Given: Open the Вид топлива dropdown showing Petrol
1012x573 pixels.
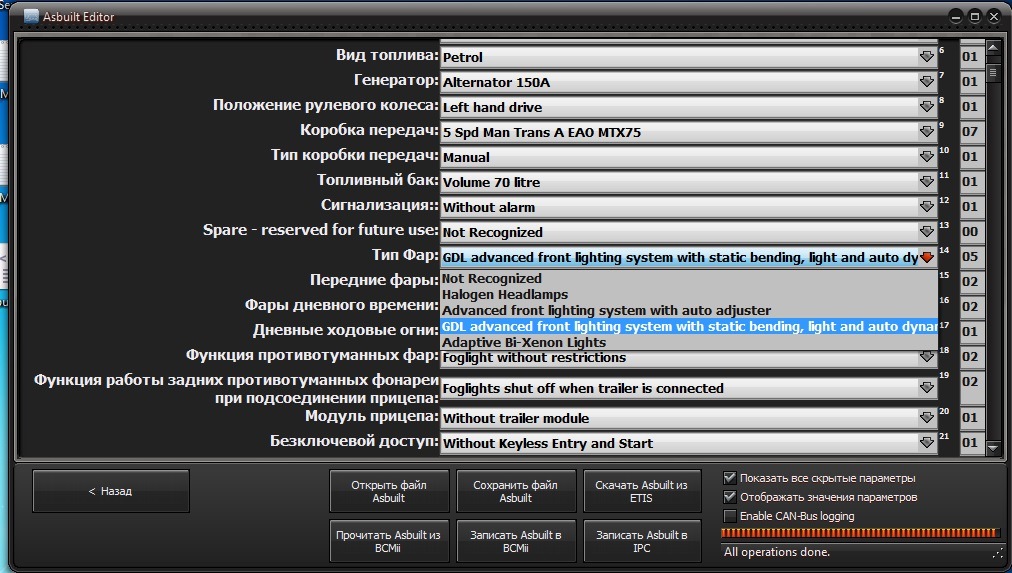Looking at the screenshot, I should coord(689,57).
